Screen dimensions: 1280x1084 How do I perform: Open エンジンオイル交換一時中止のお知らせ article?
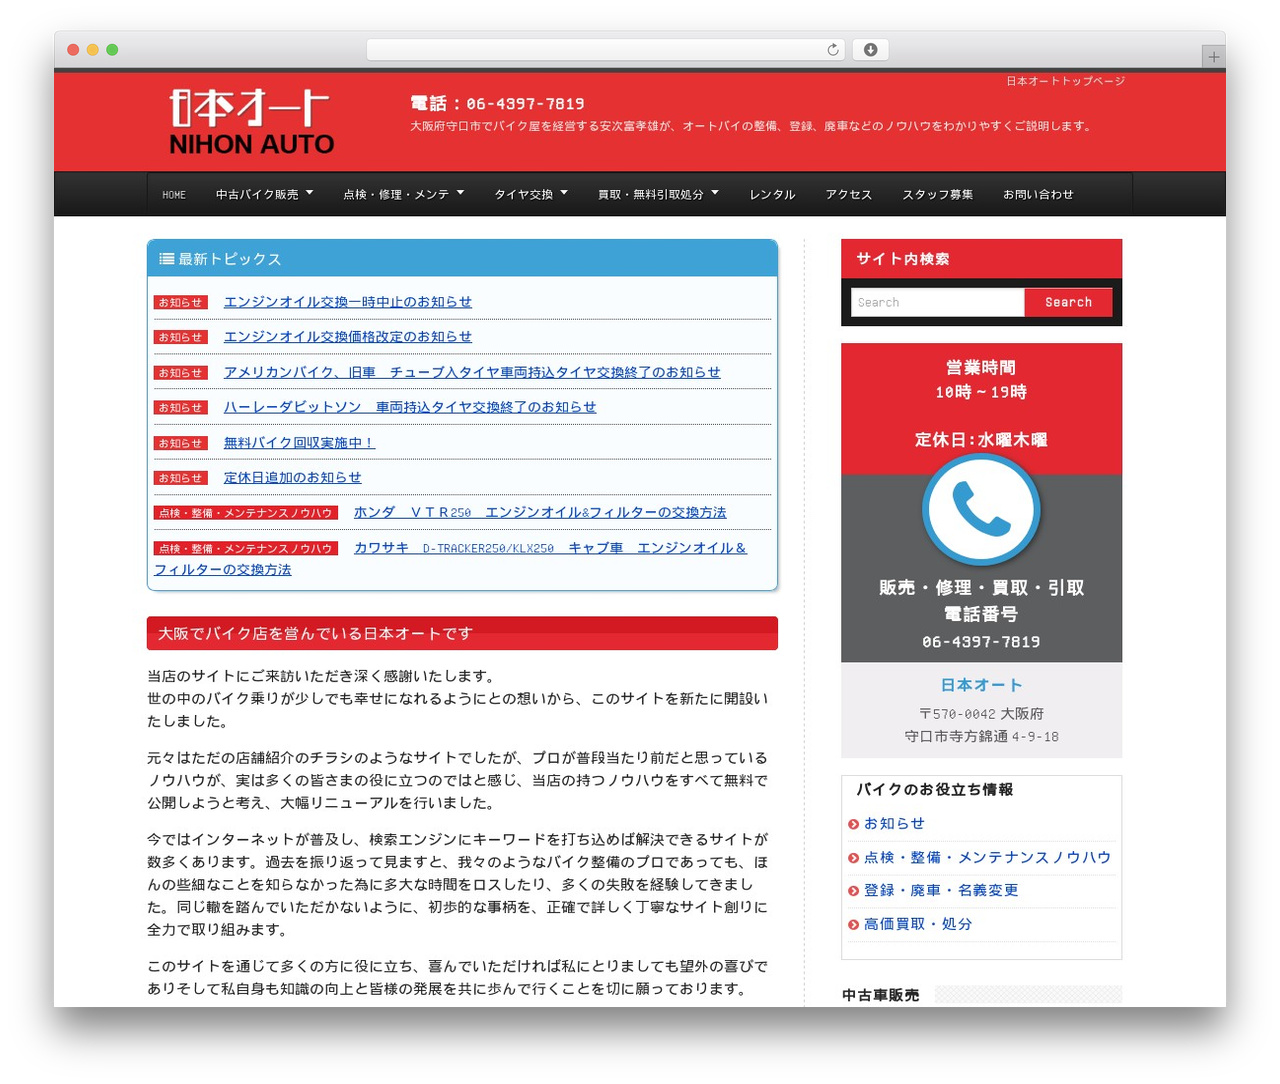pos(348,302)
